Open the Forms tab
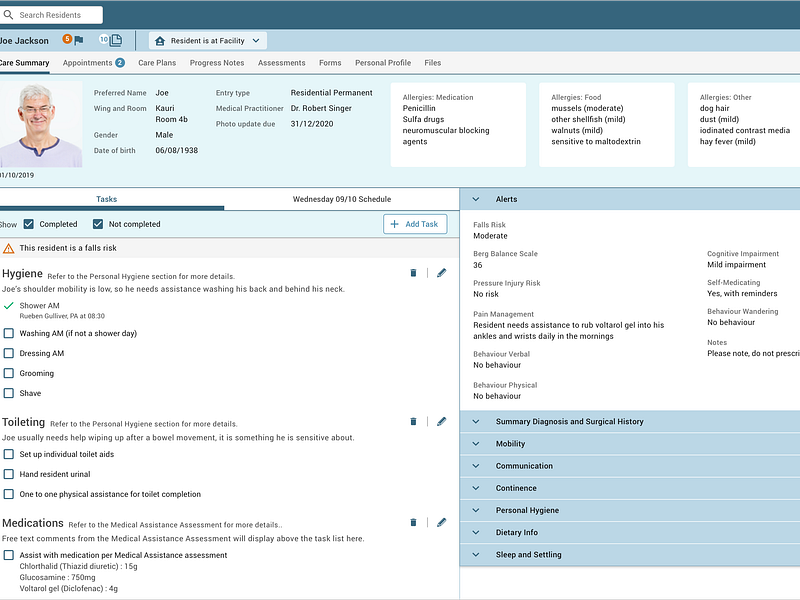 point(330,63)
